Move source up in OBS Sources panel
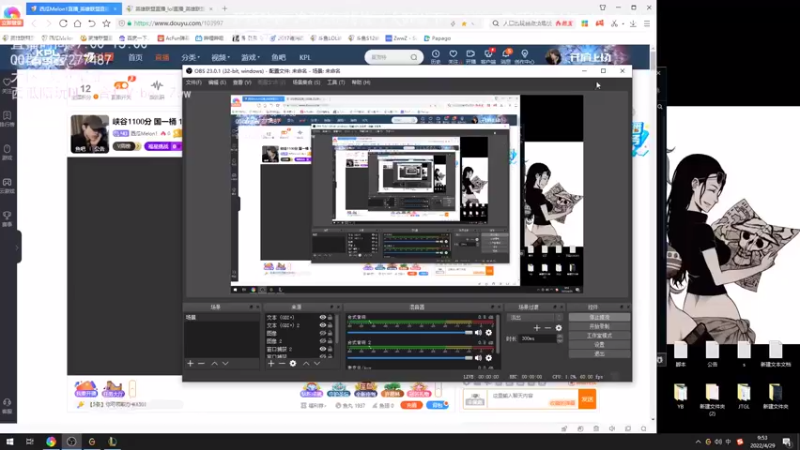The image size is (800, 450). pyautogui.click(x=306, y=363)
